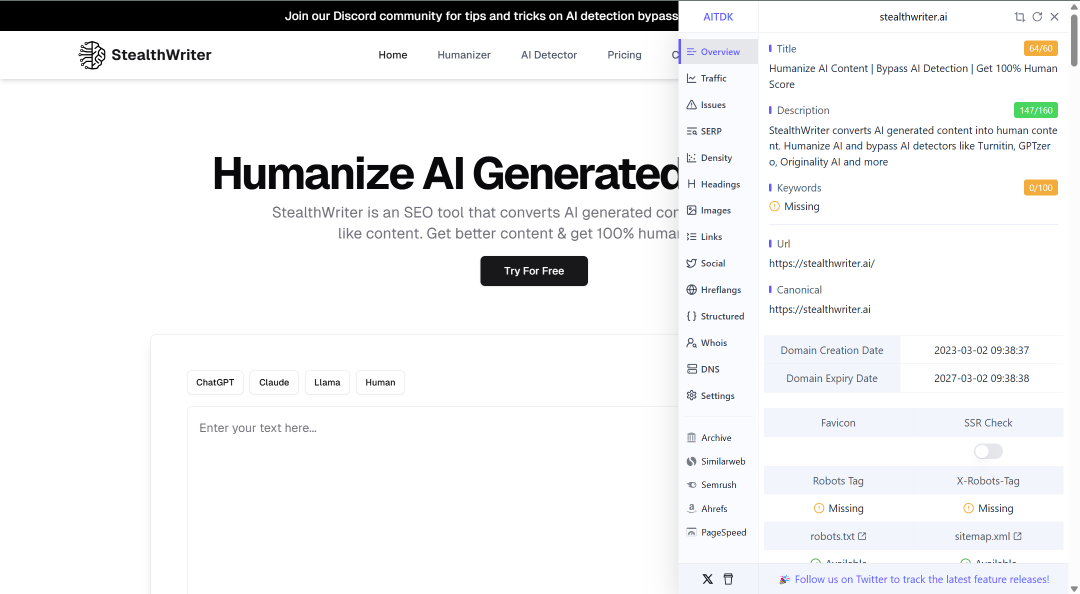Click the Social Twitter bird icon
The height and width of the screenshot is (594, 1080).
tap(692, 263)
